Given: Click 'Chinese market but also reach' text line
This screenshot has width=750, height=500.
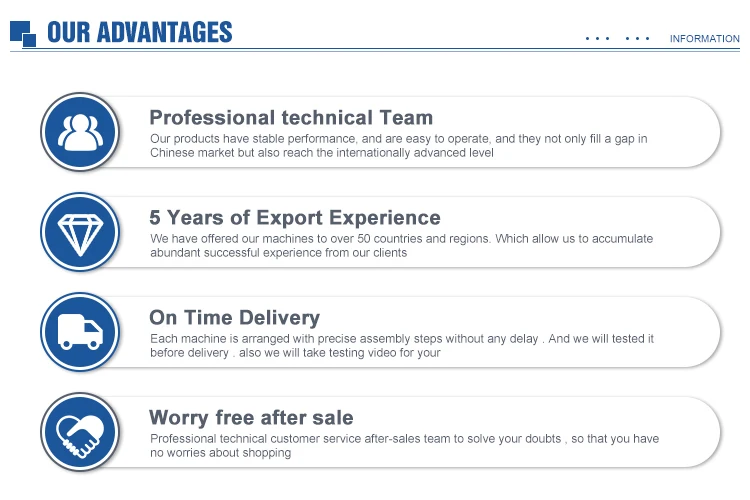Looking at the screenshot, I should [x=321, y=153].
